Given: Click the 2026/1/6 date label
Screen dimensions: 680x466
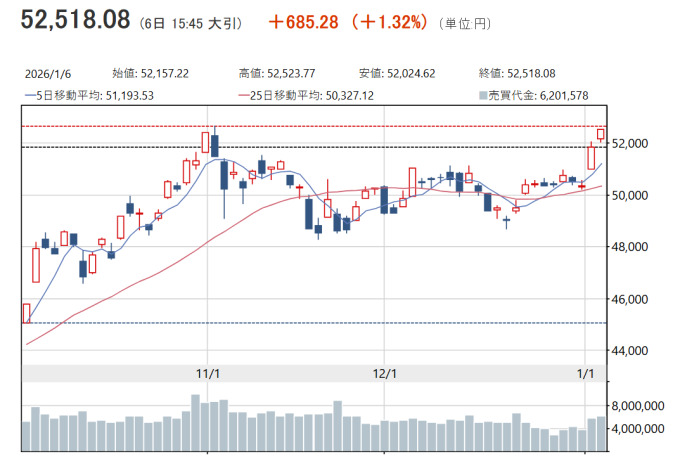Looking at the screenshot, I should (45, 73).
